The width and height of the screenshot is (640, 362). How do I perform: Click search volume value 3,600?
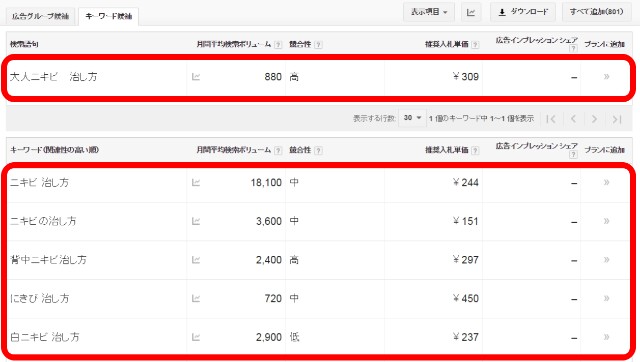(269, 221)
